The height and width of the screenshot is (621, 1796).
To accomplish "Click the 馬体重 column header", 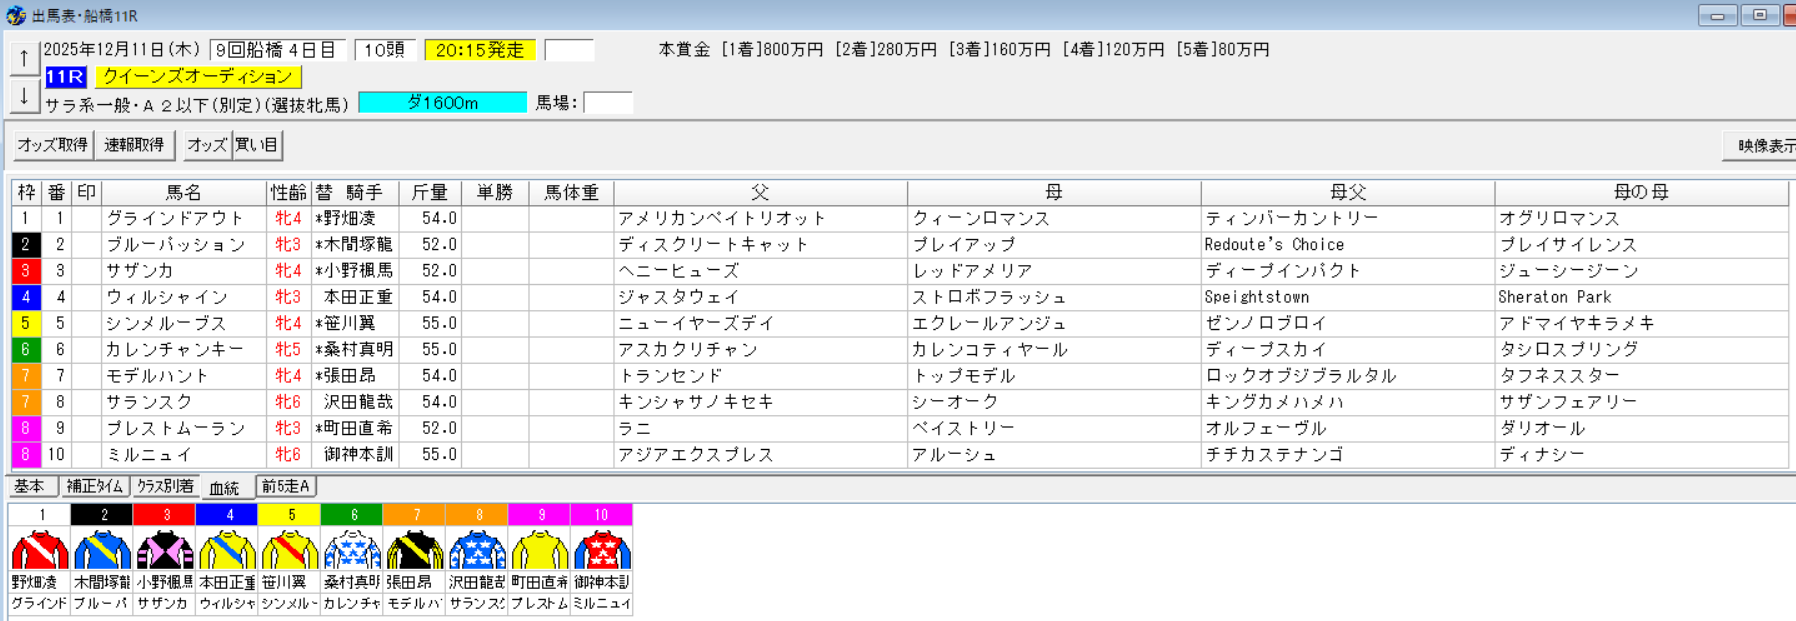I will pyautogui.click(x=571, y=192).
